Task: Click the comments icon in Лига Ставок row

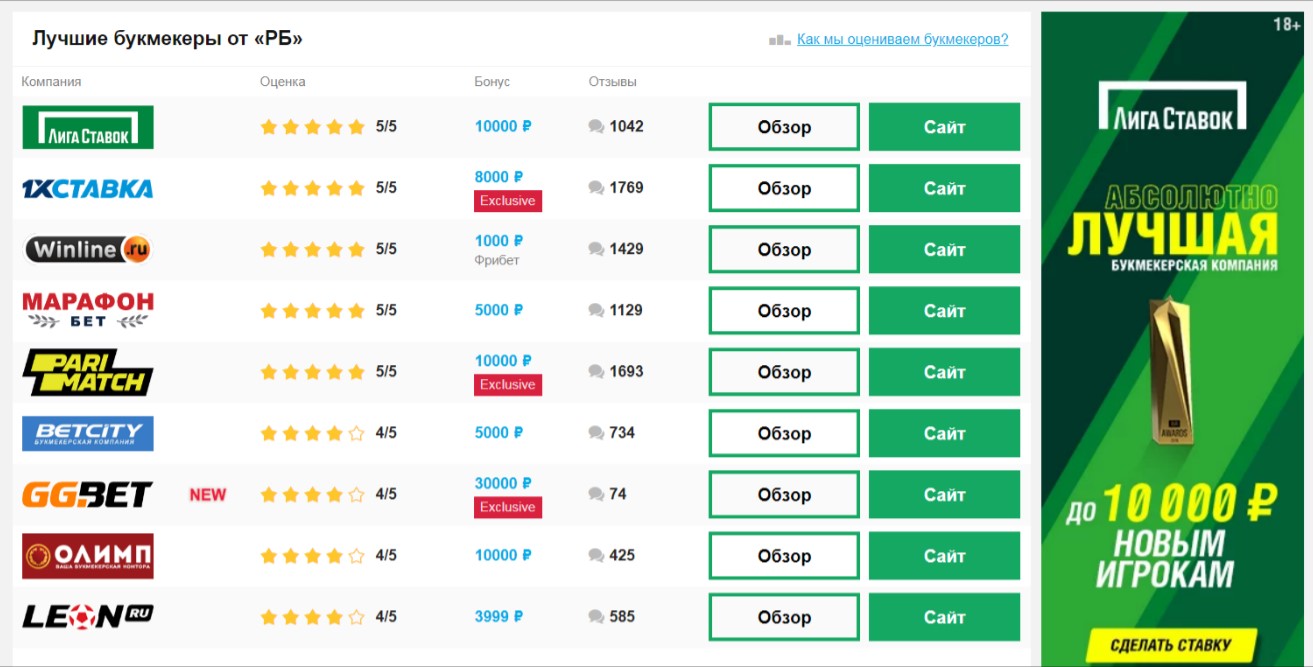Action: [597, 127]
